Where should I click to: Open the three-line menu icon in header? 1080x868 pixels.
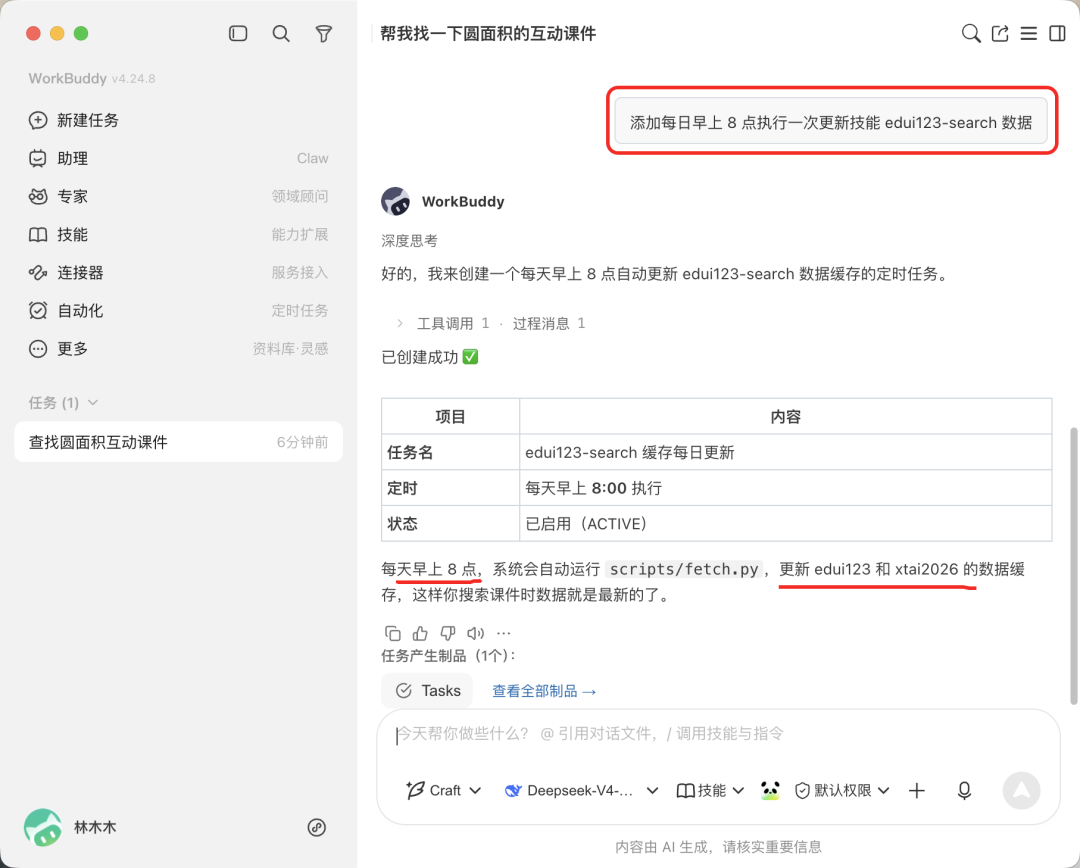(x=1028, y=33)
